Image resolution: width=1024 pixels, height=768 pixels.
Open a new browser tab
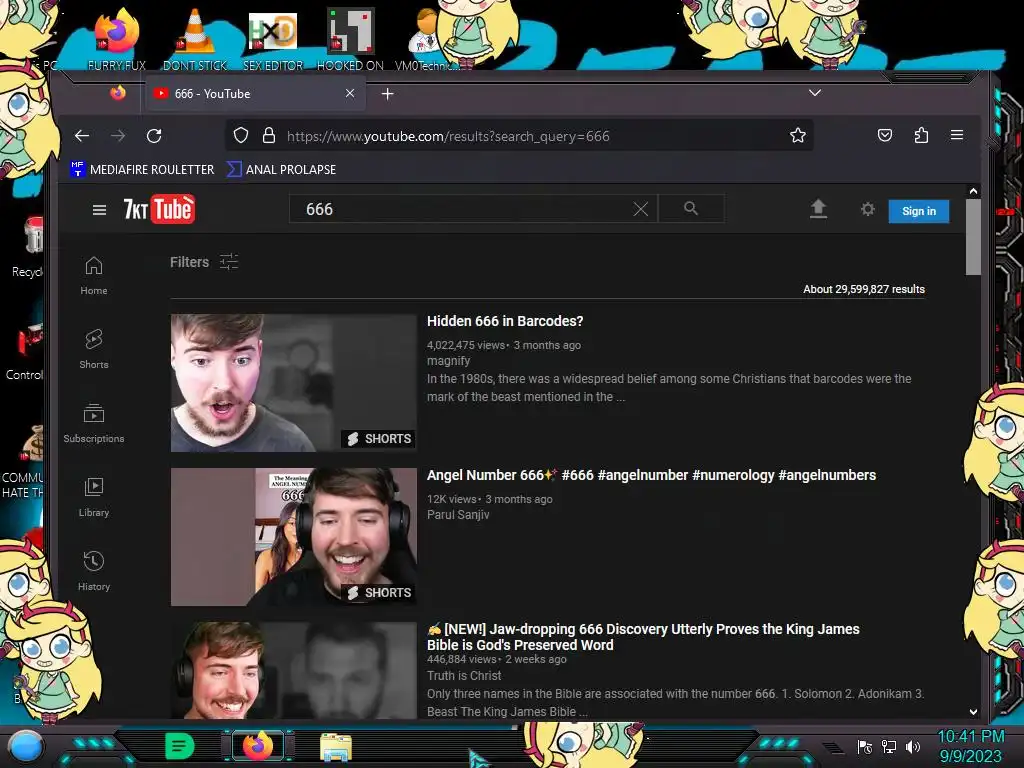387,94
